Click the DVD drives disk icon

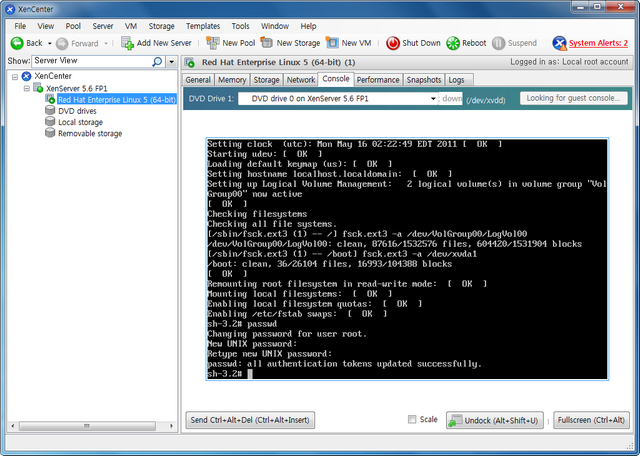tap(50, 111)
